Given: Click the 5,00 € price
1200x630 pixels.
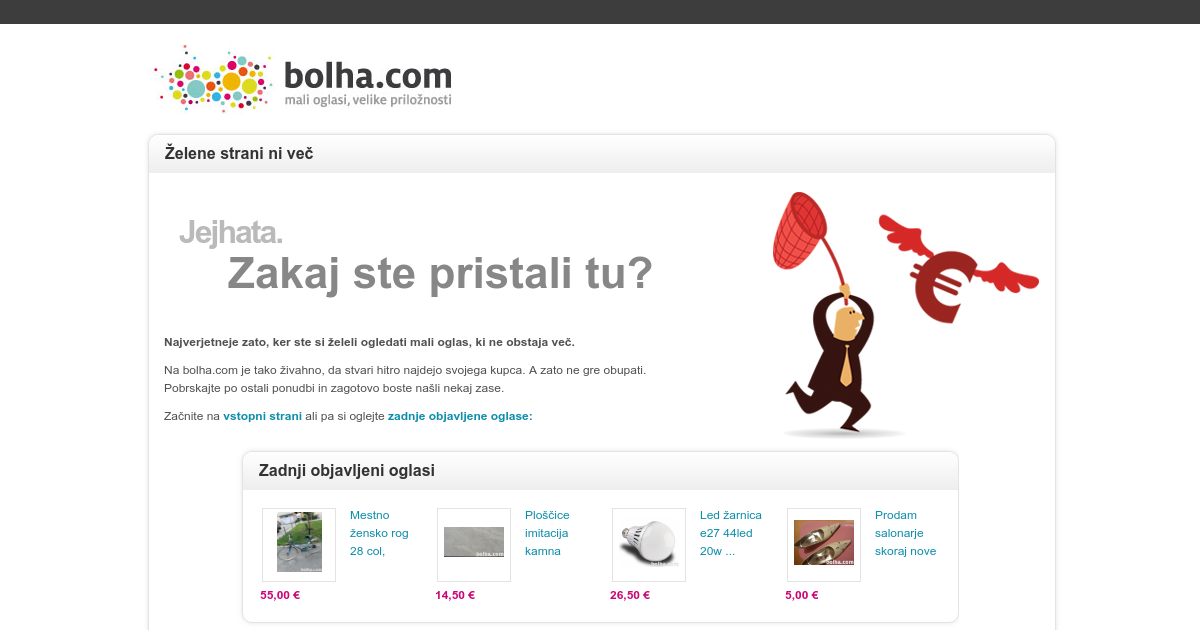Looking at the screenshot, I should [x=802, y=595].
